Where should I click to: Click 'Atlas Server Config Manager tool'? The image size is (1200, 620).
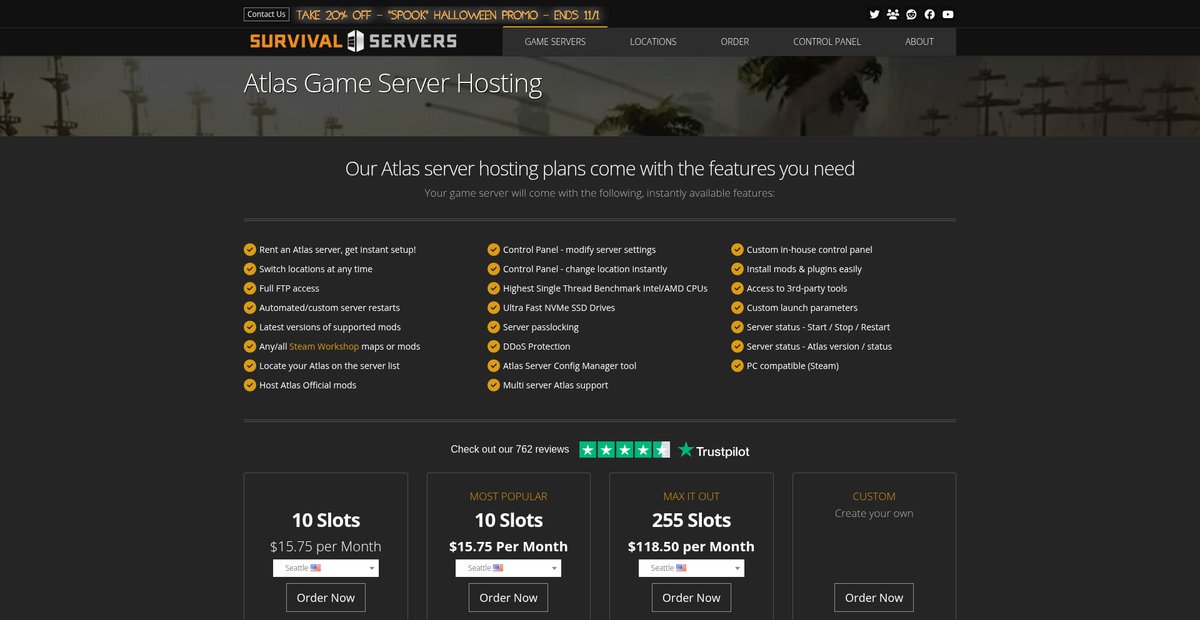[570, 366]
